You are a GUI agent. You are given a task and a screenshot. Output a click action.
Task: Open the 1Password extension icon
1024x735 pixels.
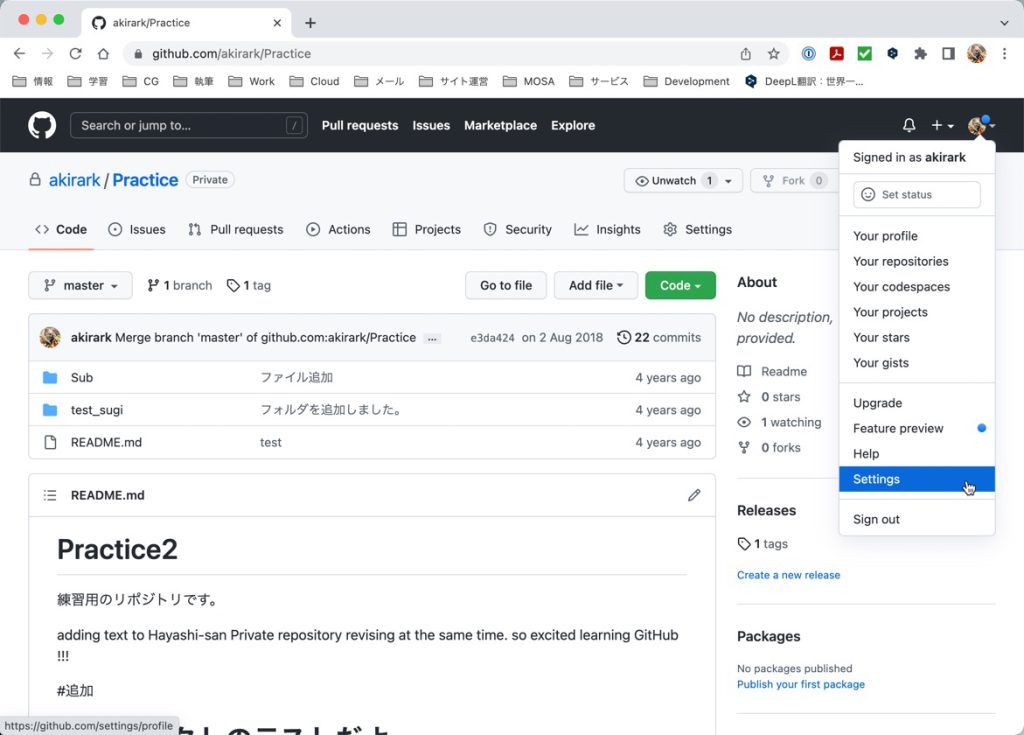808,54
